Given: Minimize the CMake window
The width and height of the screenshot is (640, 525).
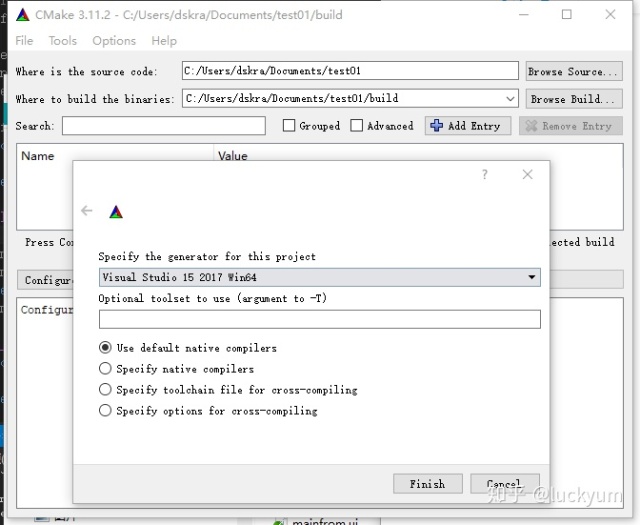Looking at the screenshot, I should 524,15.
